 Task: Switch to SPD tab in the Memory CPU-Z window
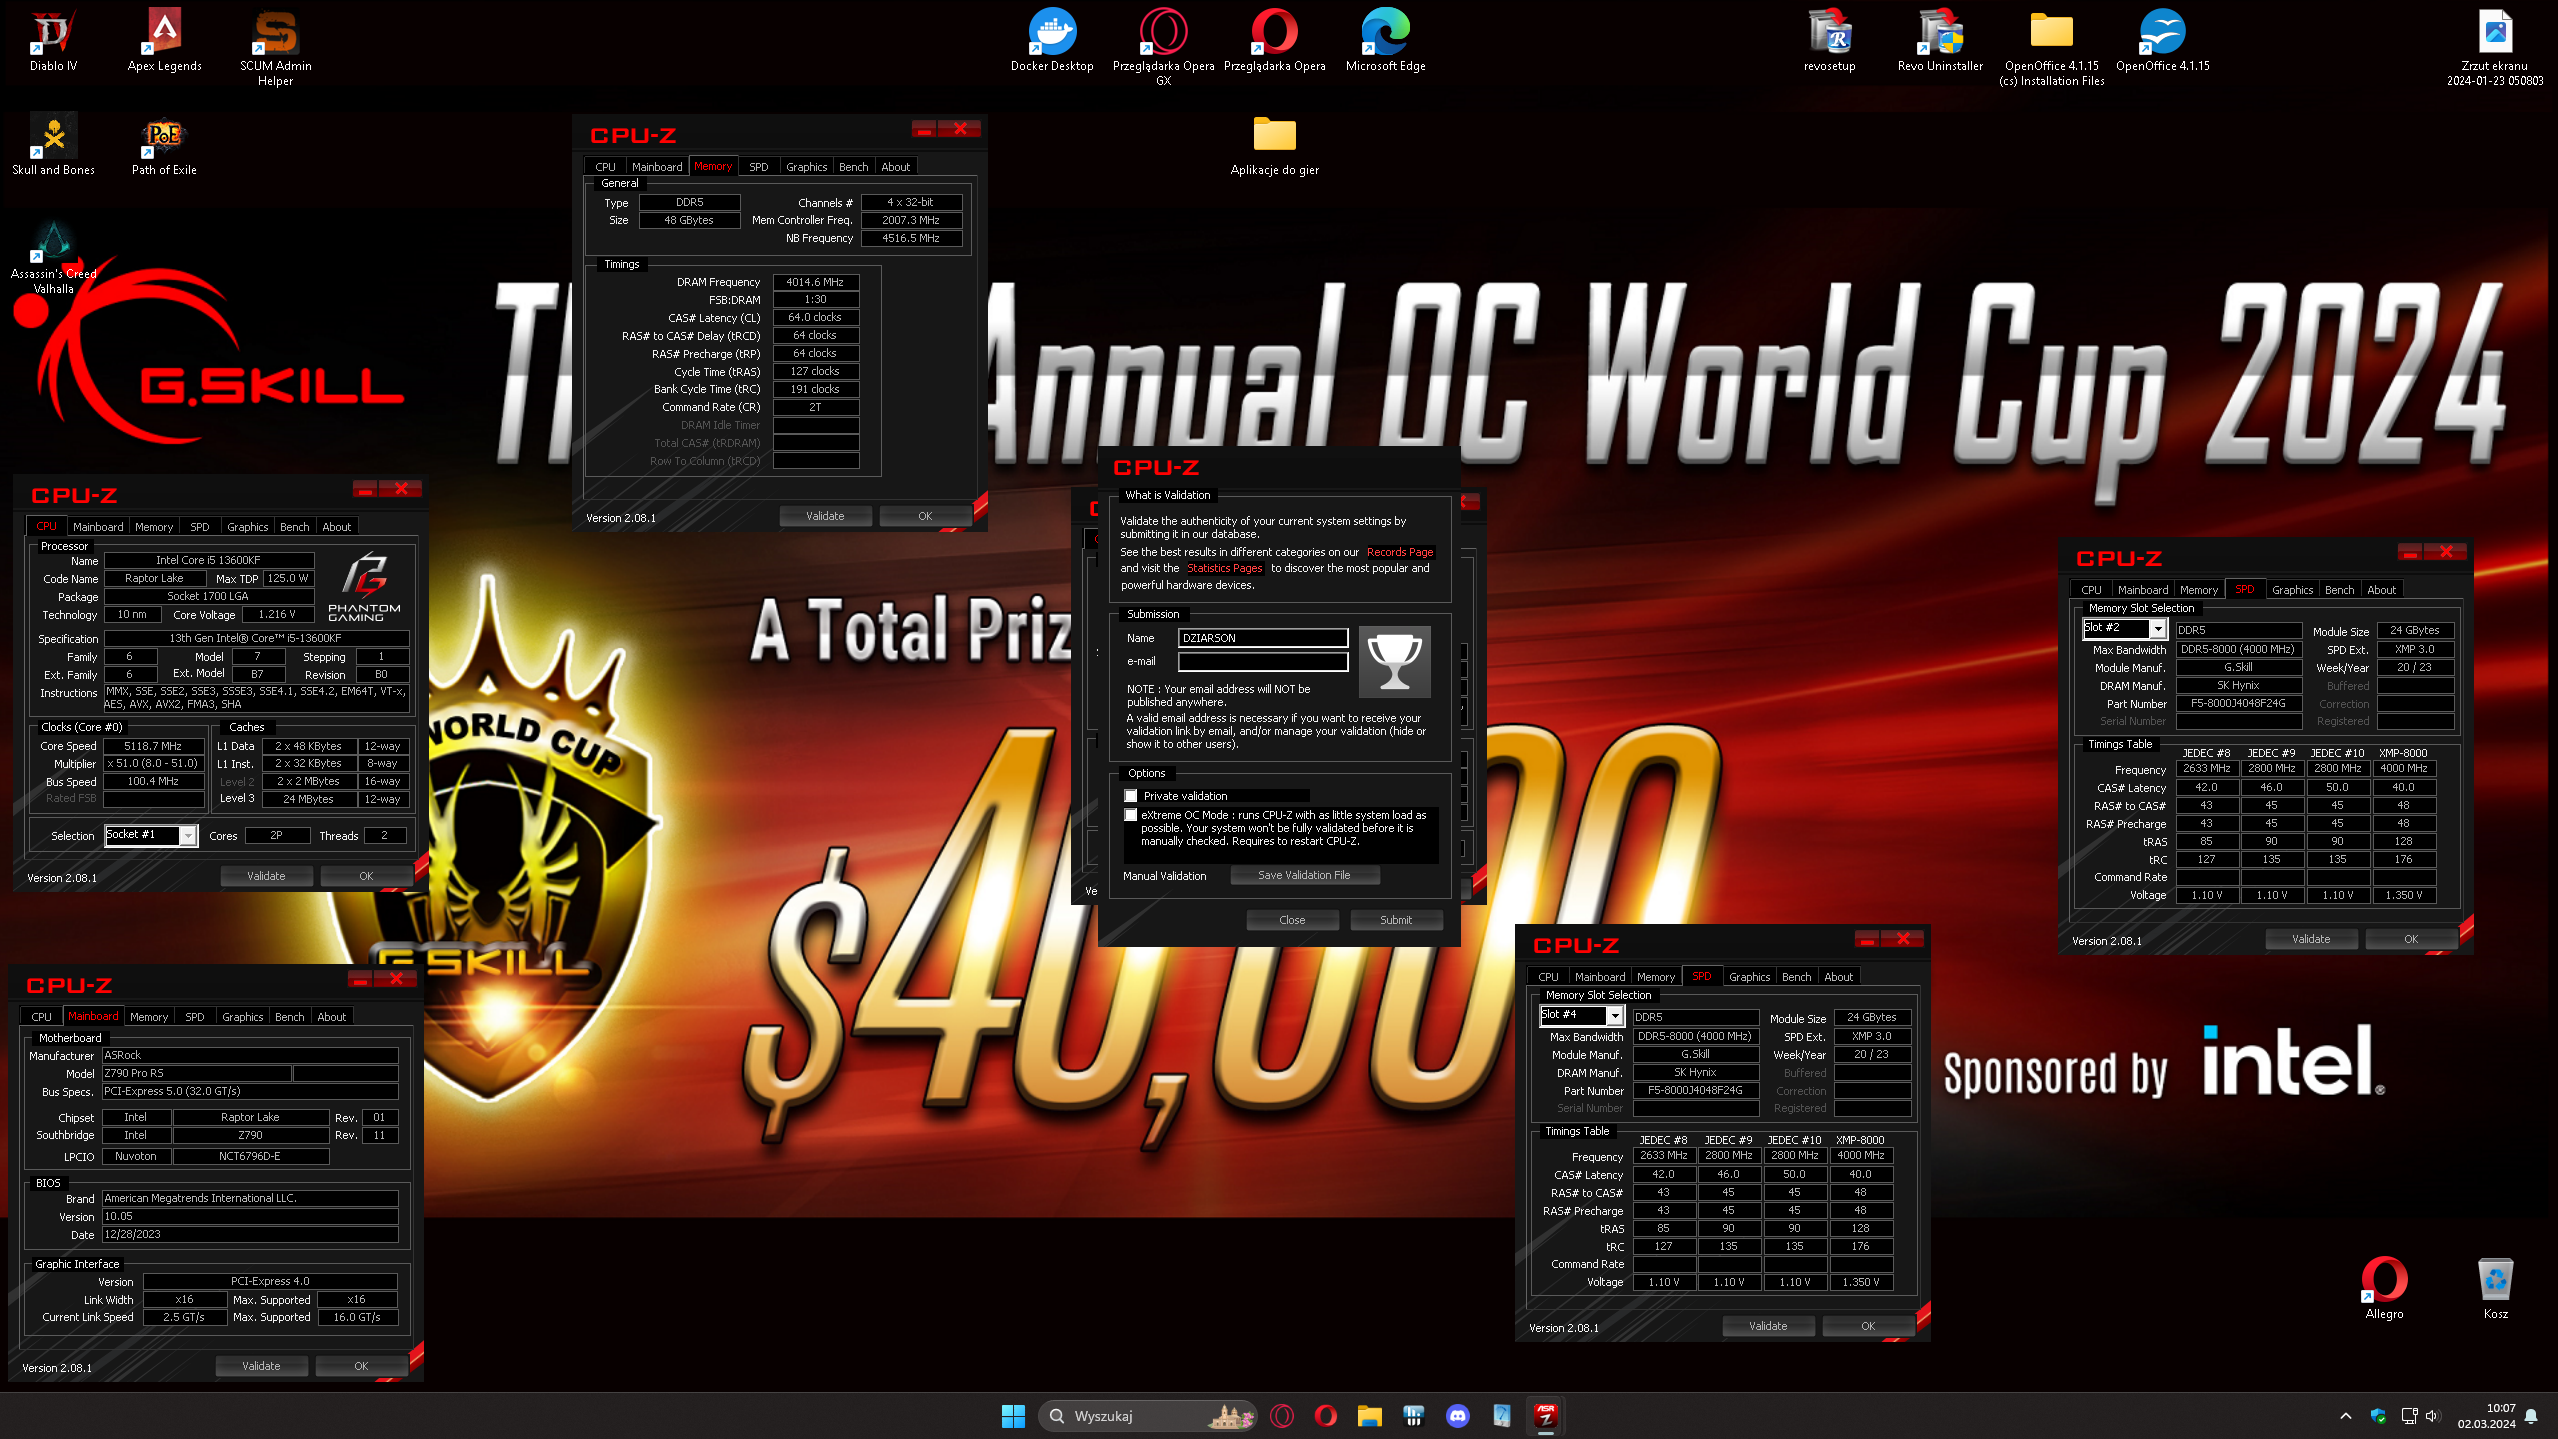point(759,167)
